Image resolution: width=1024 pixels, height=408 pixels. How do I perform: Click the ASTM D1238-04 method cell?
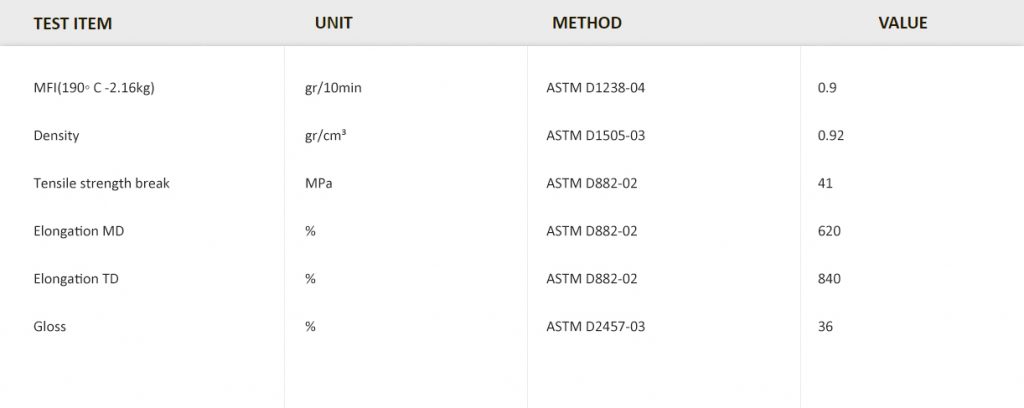point(595,88)
